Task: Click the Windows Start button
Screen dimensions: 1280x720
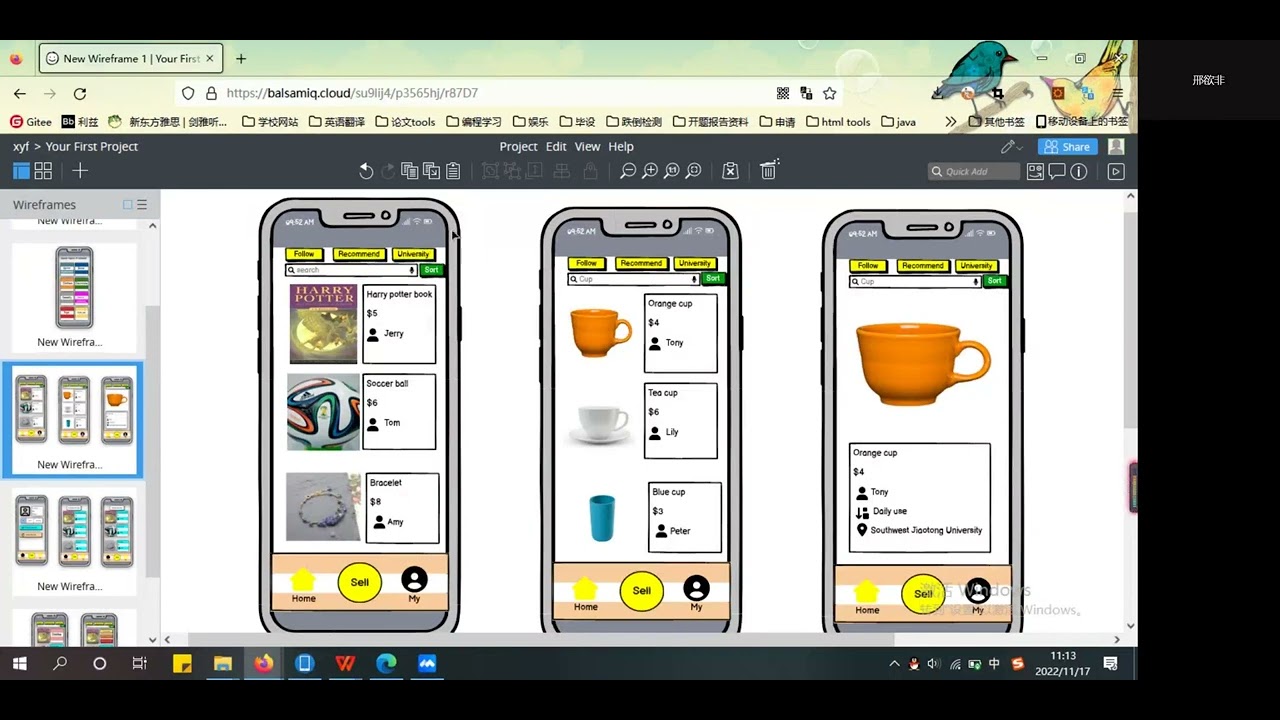Action: click(19, 664)
